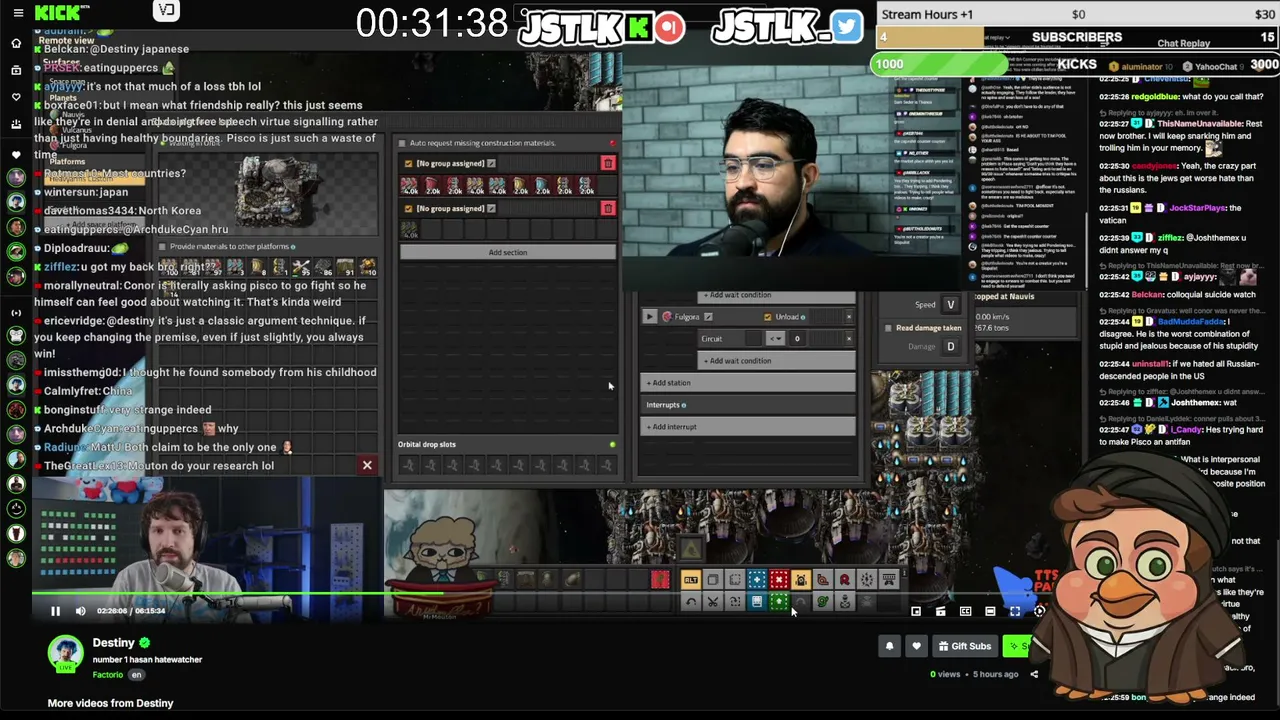Click the undo arrow in shortcut bar
The height and width of the screenshot is (720, 1280).
tap(691, 602)
